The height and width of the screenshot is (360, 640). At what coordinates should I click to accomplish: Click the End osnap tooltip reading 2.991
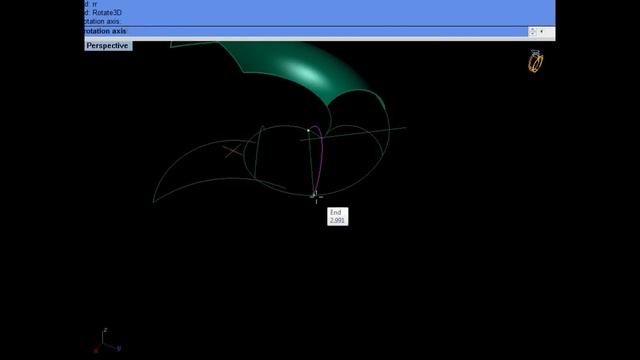338,216
